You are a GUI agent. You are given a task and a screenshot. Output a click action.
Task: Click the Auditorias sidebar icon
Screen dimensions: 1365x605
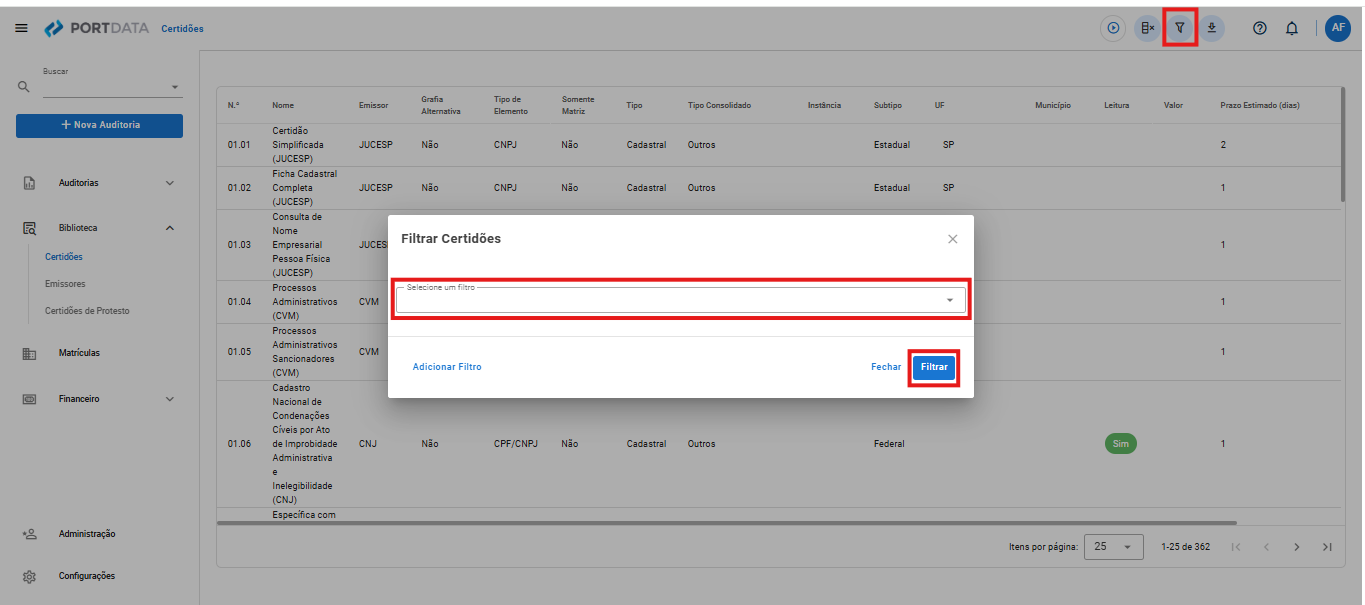[x=30, y=183]
